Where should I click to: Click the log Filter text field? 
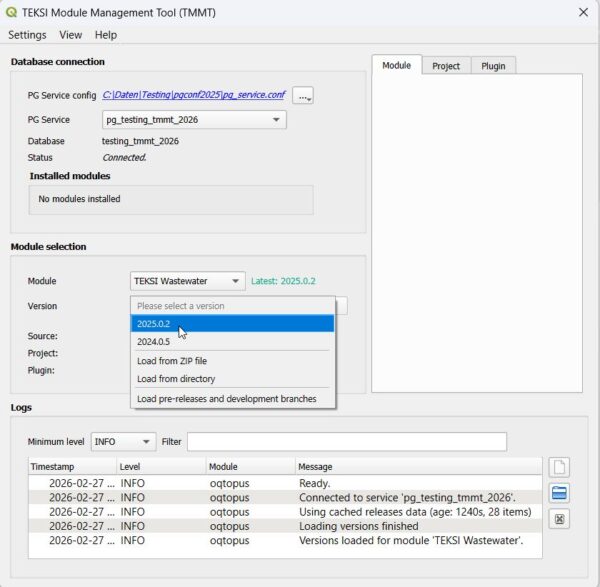click(x=346, y=441)
